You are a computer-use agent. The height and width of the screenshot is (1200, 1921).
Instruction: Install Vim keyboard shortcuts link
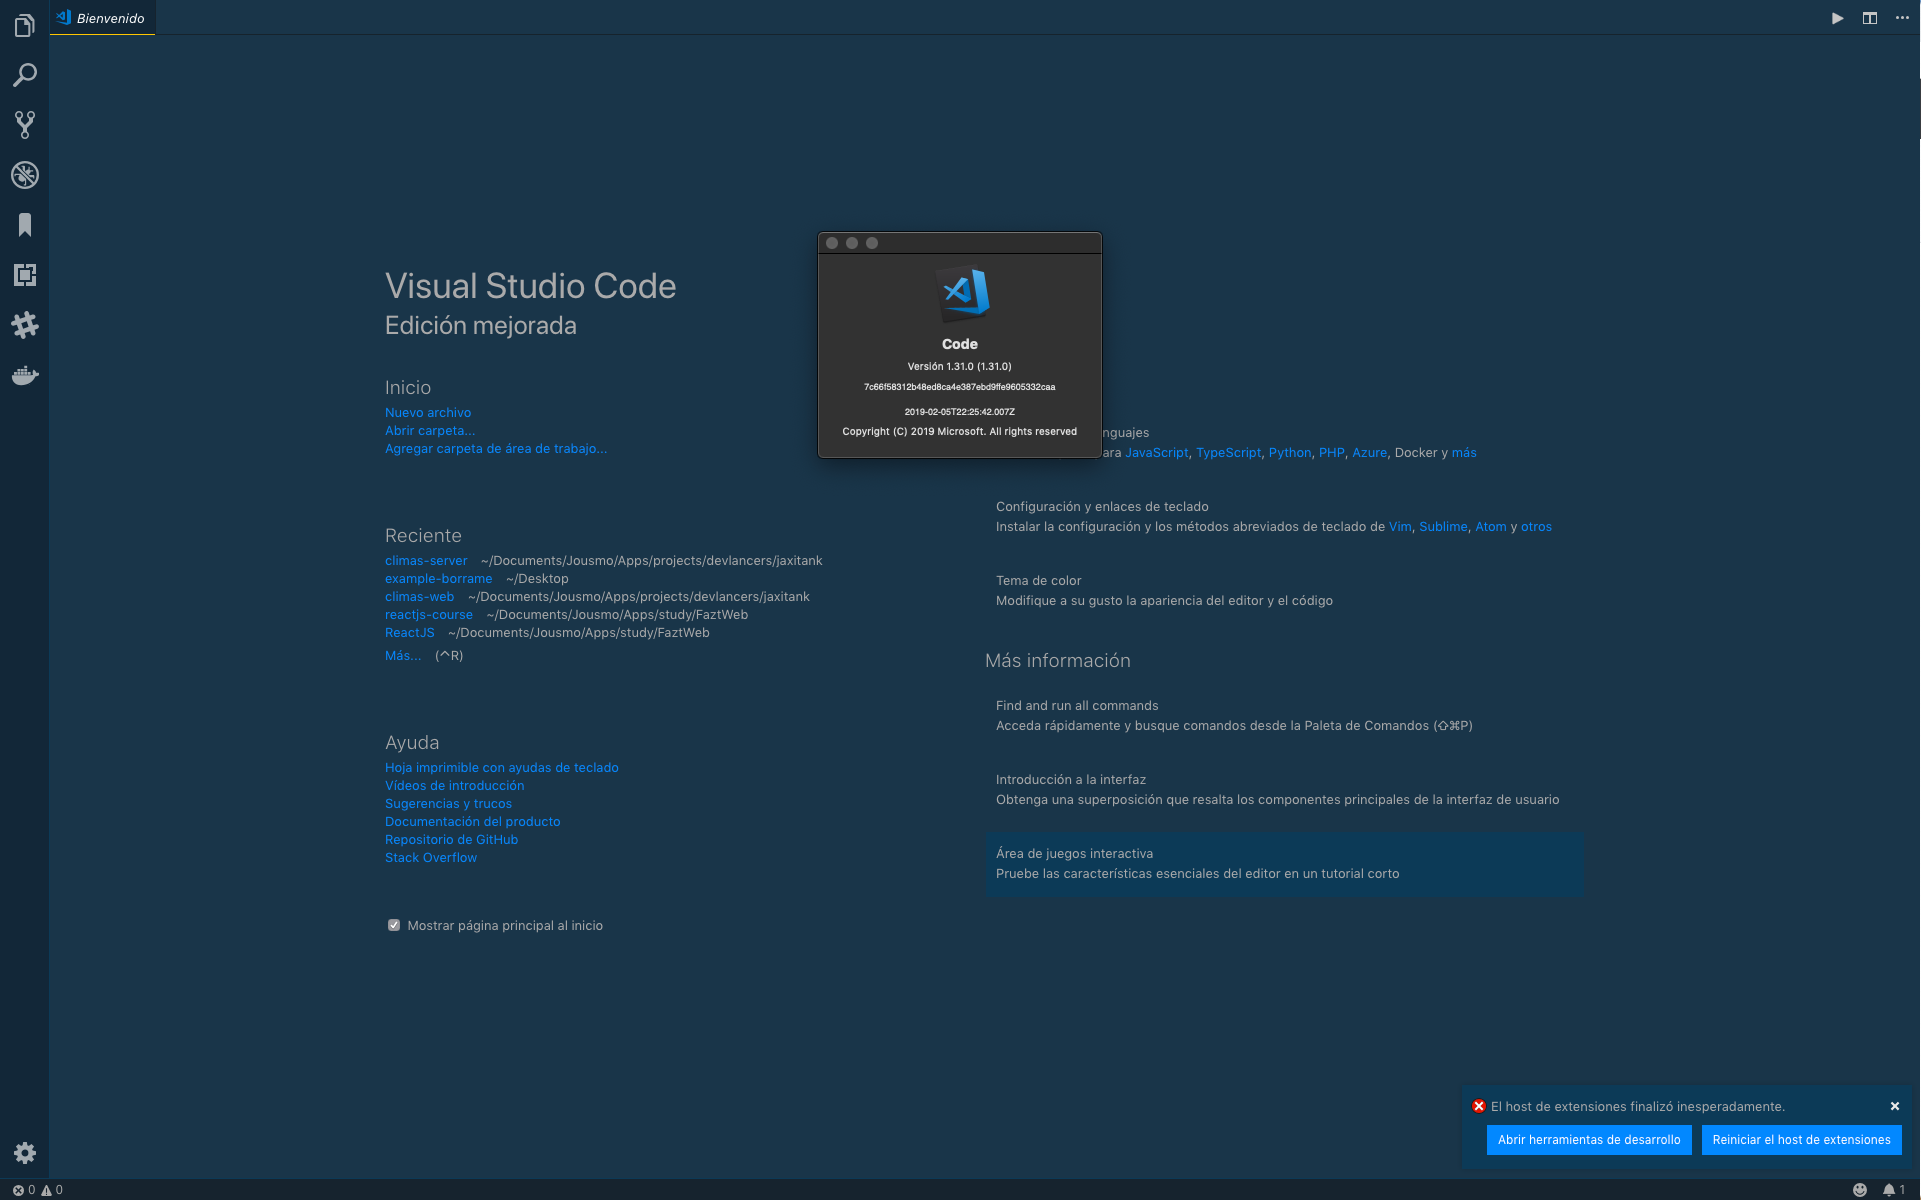pos(1400,526)
